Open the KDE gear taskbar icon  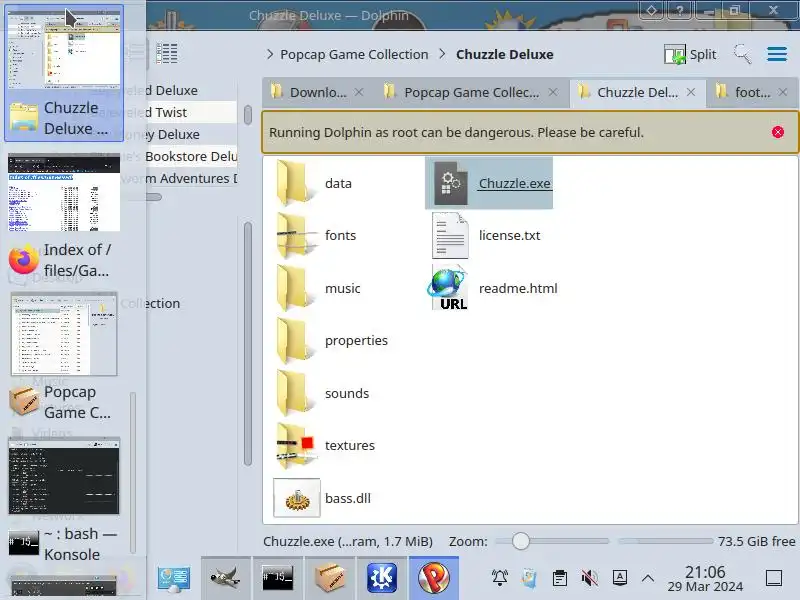(382, 578)
